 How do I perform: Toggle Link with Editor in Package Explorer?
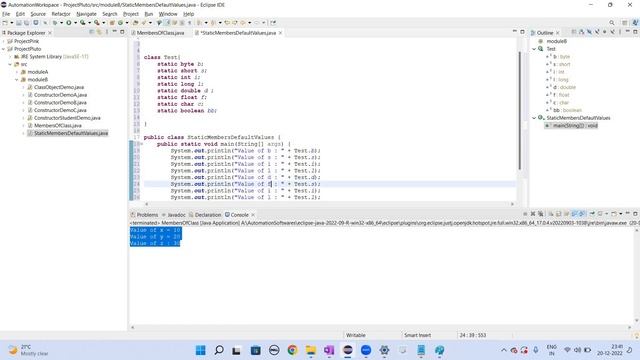[99, 32]
